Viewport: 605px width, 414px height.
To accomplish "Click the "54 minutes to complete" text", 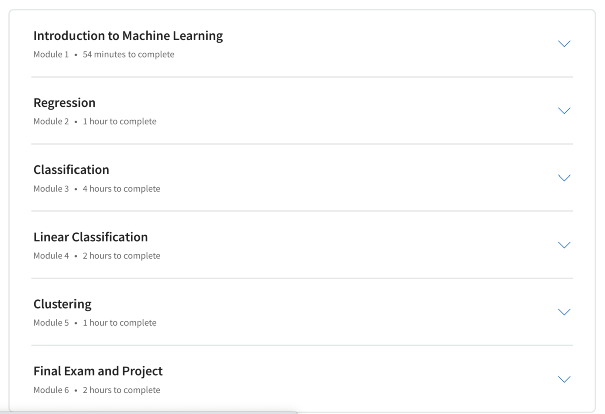I will (128, 55).
